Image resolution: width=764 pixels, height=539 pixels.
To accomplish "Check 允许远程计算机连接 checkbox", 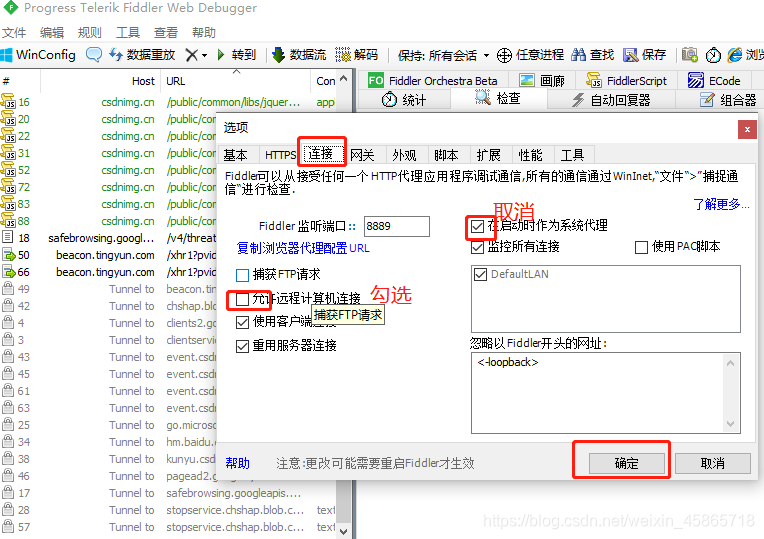I will pos(243,299).
